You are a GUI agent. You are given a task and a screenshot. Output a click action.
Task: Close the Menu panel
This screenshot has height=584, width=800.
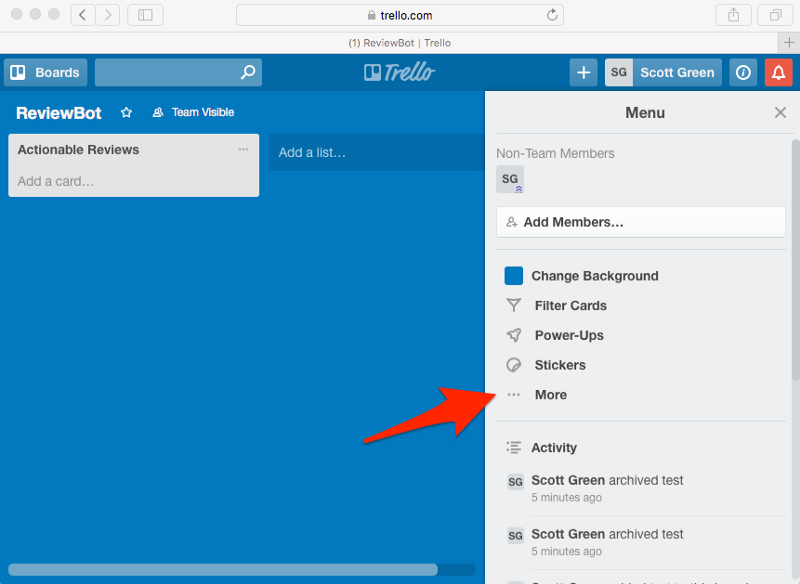point(780,113)
